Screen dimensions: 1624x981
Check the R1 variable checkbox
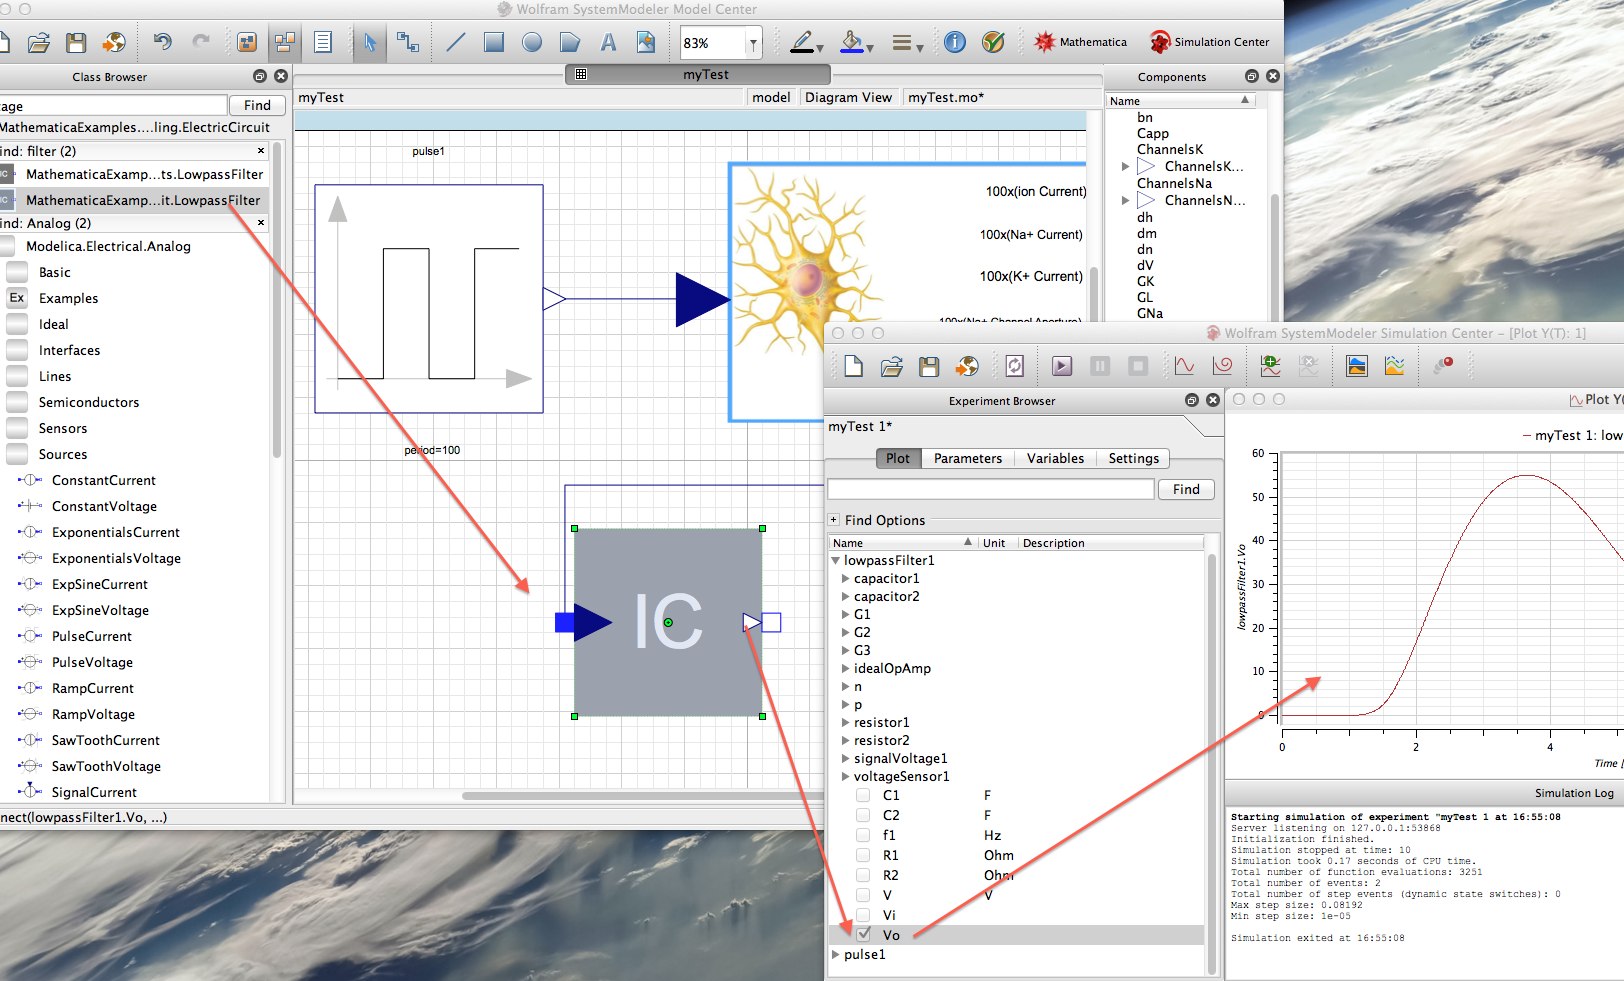(863, 855)
